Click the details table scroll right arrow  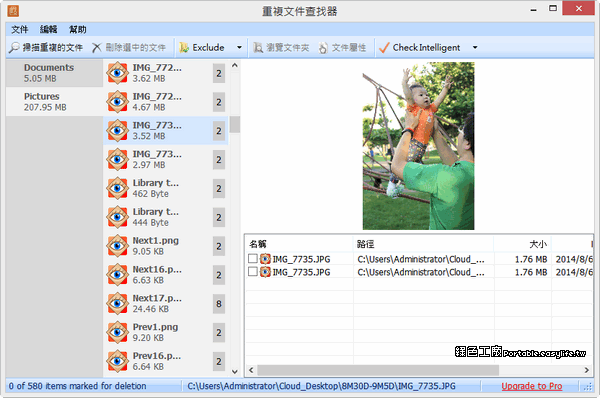coord(587,370)
